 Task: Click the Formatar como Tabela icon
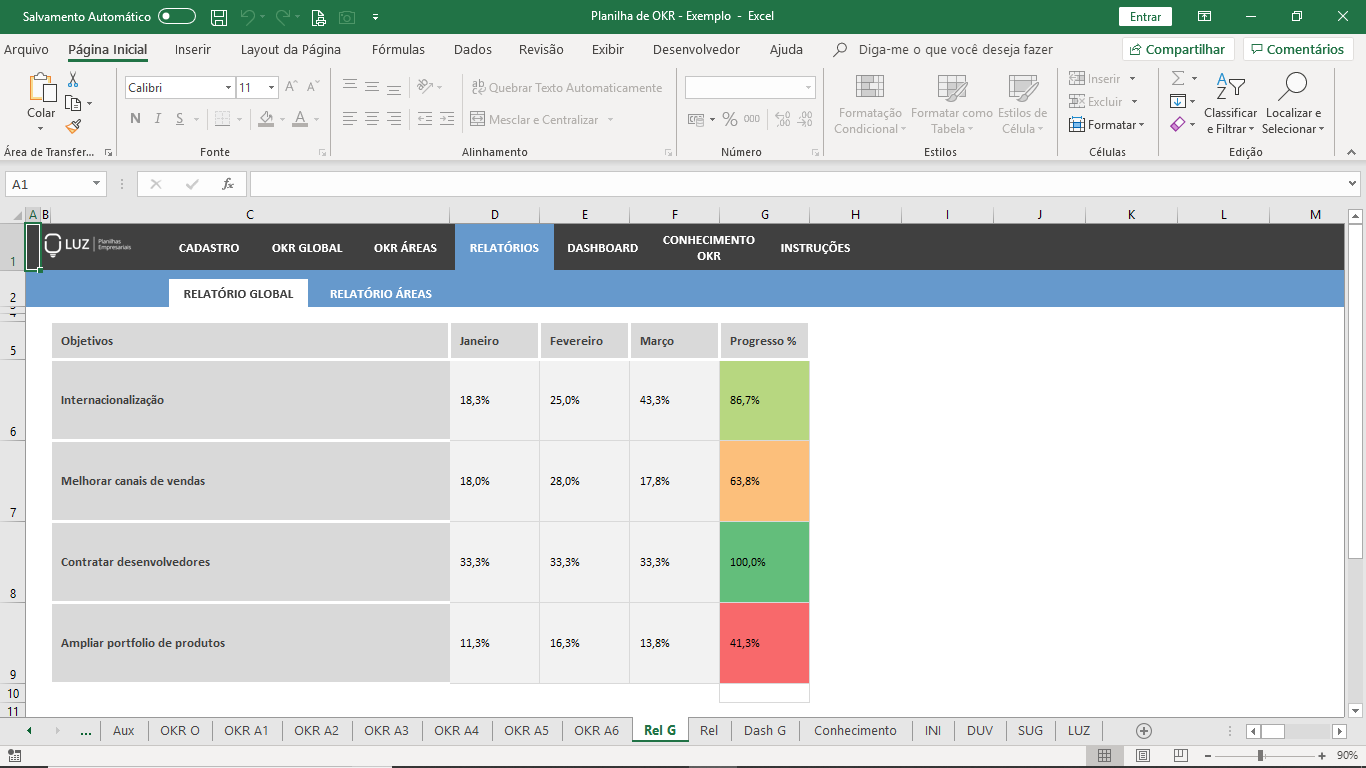coord(951,88)
